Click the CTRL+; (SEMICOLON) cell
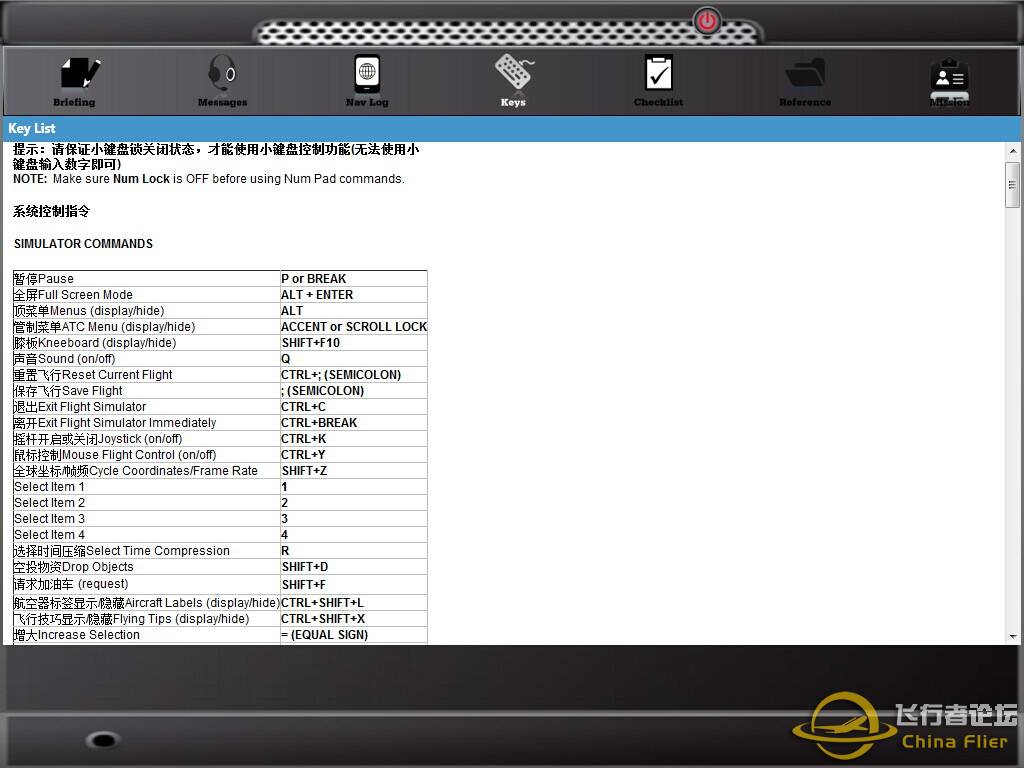This screenshot has height=768, width=1024. 354,375
